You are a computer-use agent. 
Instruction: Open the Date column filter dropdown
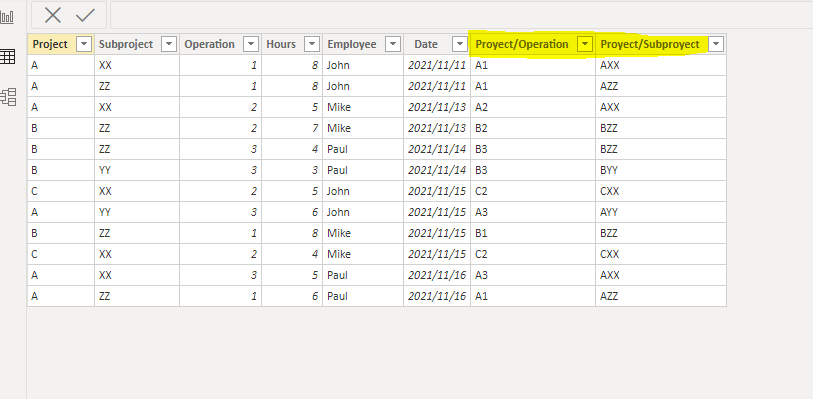click(x=460, y=44)
